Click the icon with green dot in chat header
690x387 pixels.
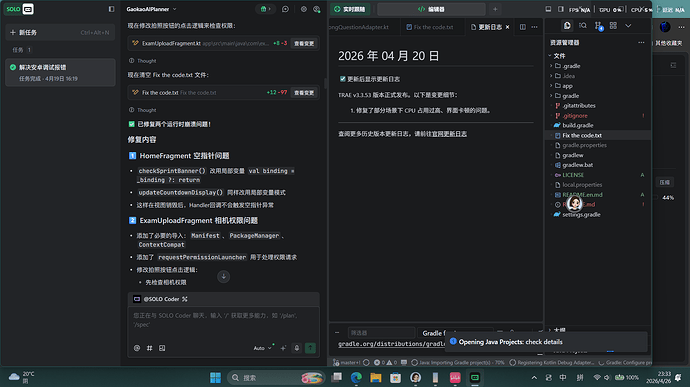point(316,9)
